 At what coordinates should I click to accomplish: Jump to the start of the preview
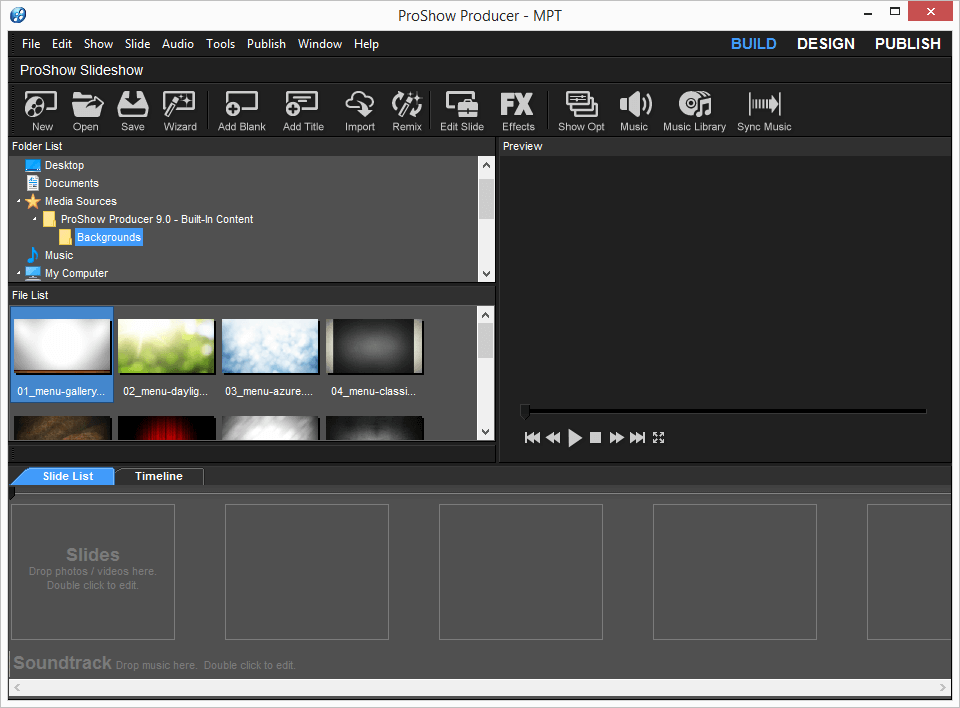pyautogui.click(x=532, y=437)
